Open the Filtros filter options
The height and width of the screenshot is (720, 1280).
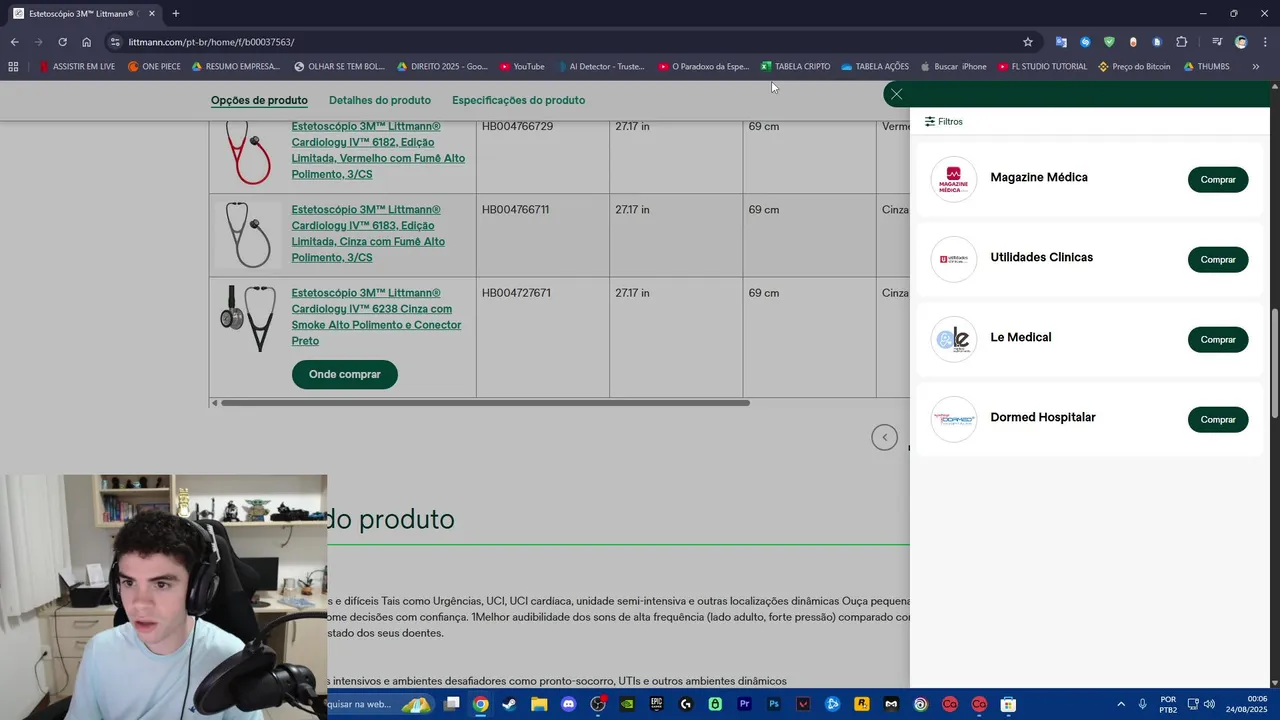pos(943,121)
